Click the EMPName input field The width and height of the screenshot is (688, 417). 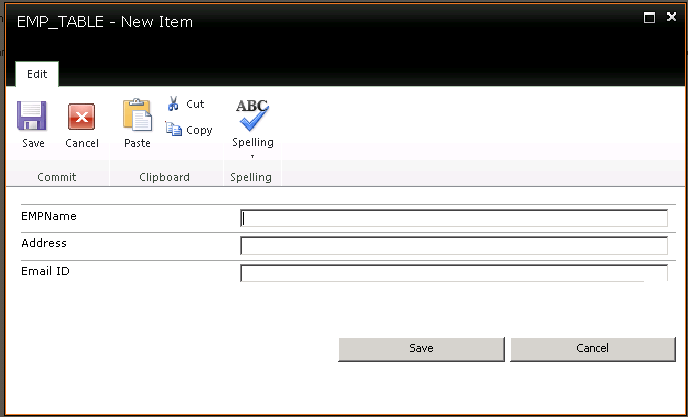pos(454,218)
